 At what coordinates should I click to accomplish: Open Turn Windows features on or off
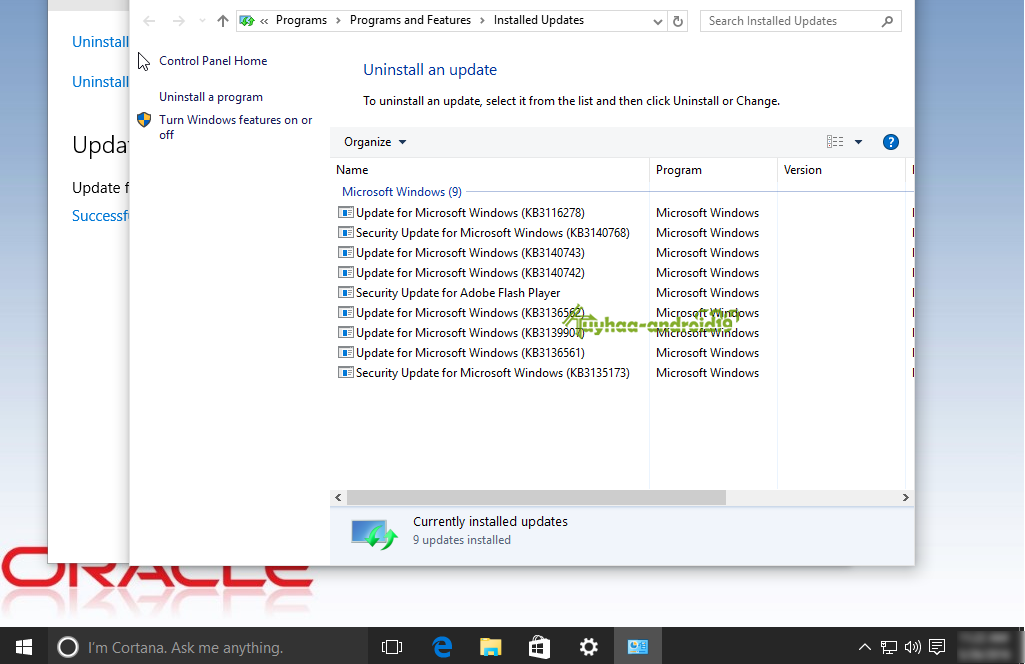pos(235,127)
